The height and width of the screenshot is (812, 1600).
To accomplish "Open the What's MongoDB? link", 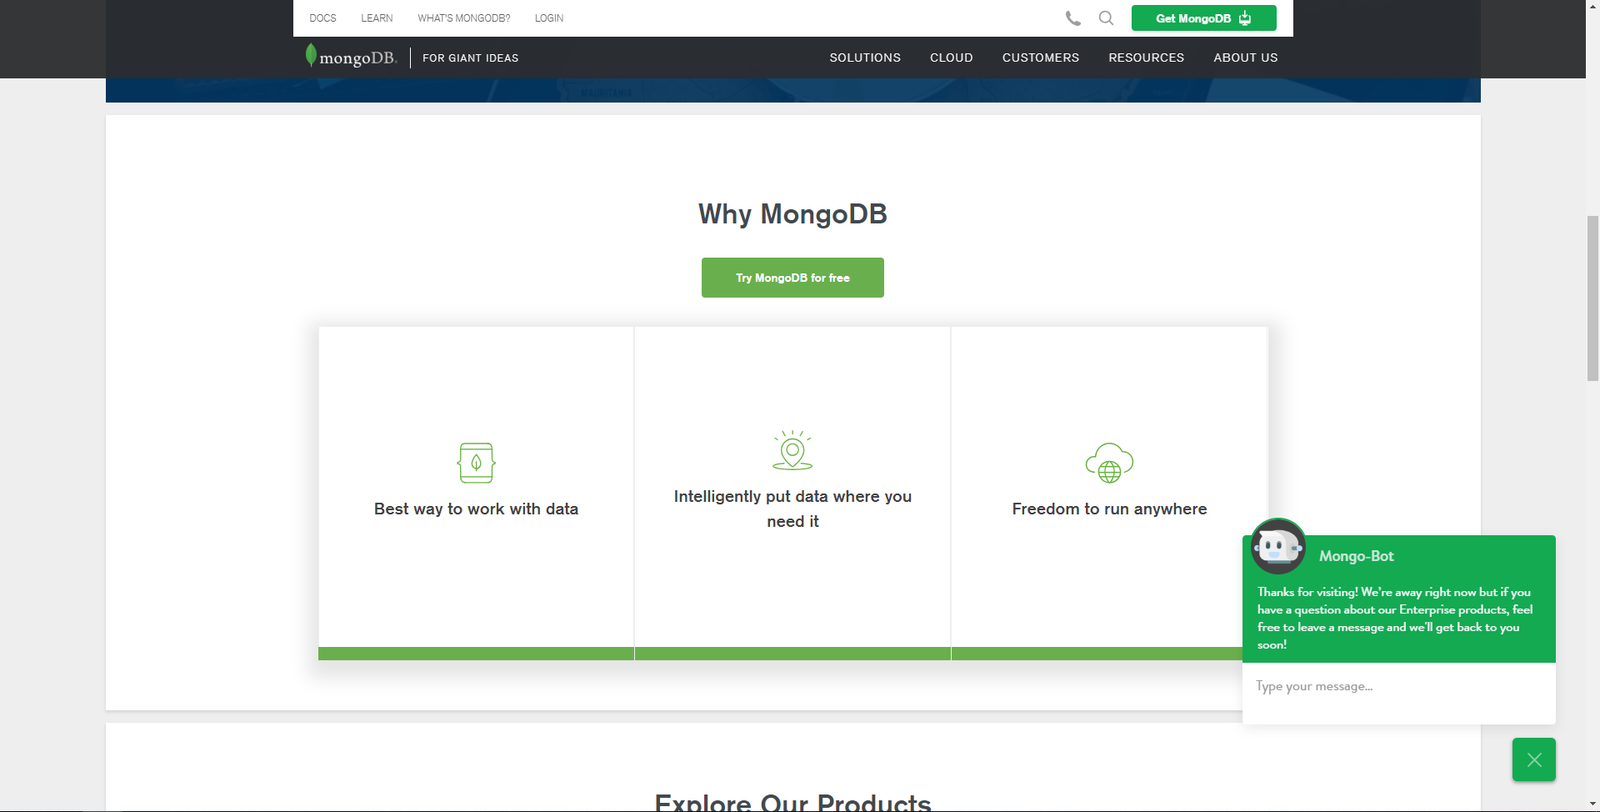I will click(x=464, y=18).
